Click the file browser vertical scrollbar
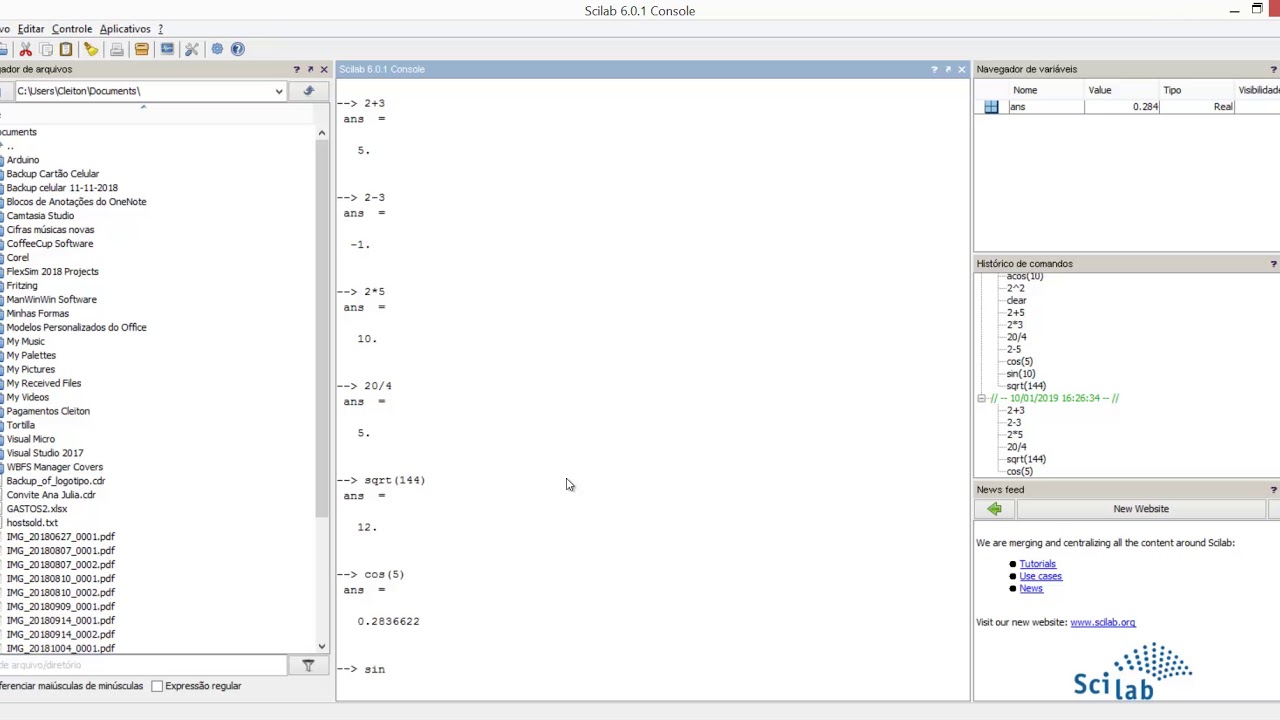This screenshot has height=720, width=1280. (x=322, y=330)
